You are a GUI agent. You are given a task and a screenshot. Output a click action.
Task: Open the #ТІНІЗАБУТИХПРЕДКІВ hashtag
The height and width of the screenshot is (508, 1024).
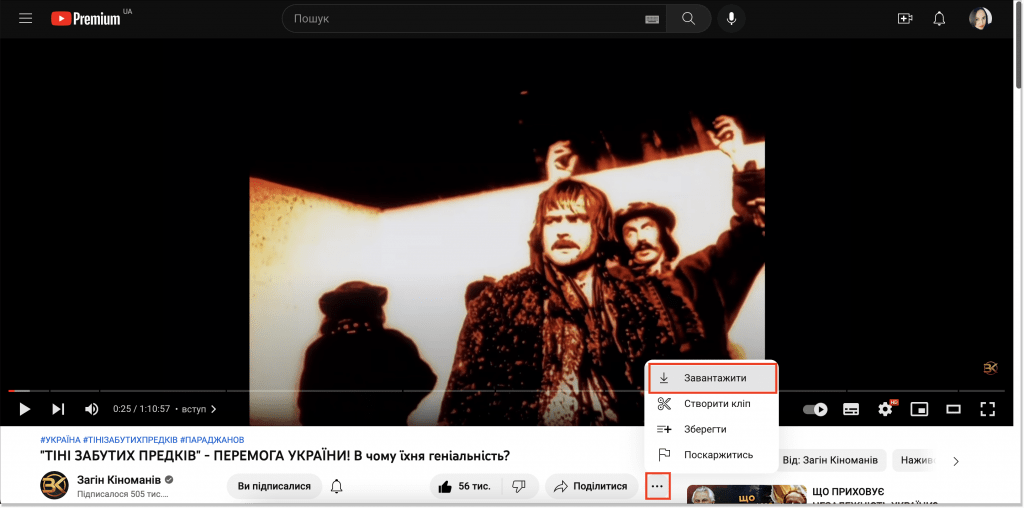click(130, 439)
